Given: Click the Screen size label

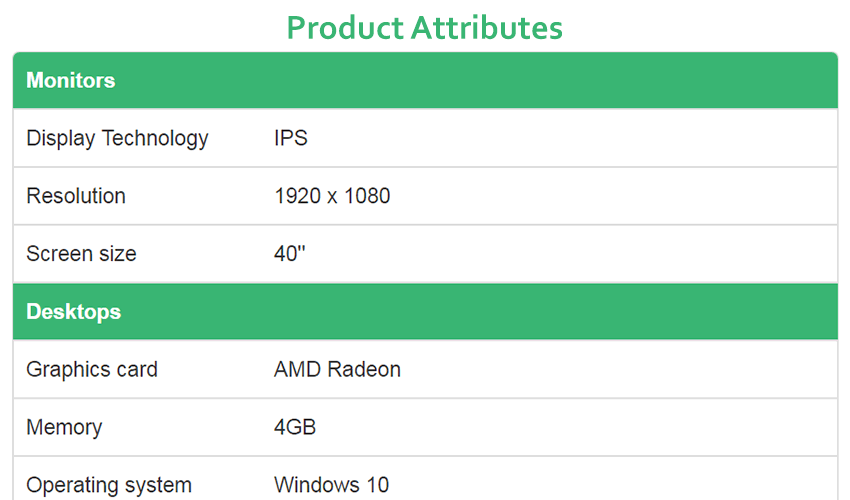Looking at the screenshot, I should [x=81, y=254].
